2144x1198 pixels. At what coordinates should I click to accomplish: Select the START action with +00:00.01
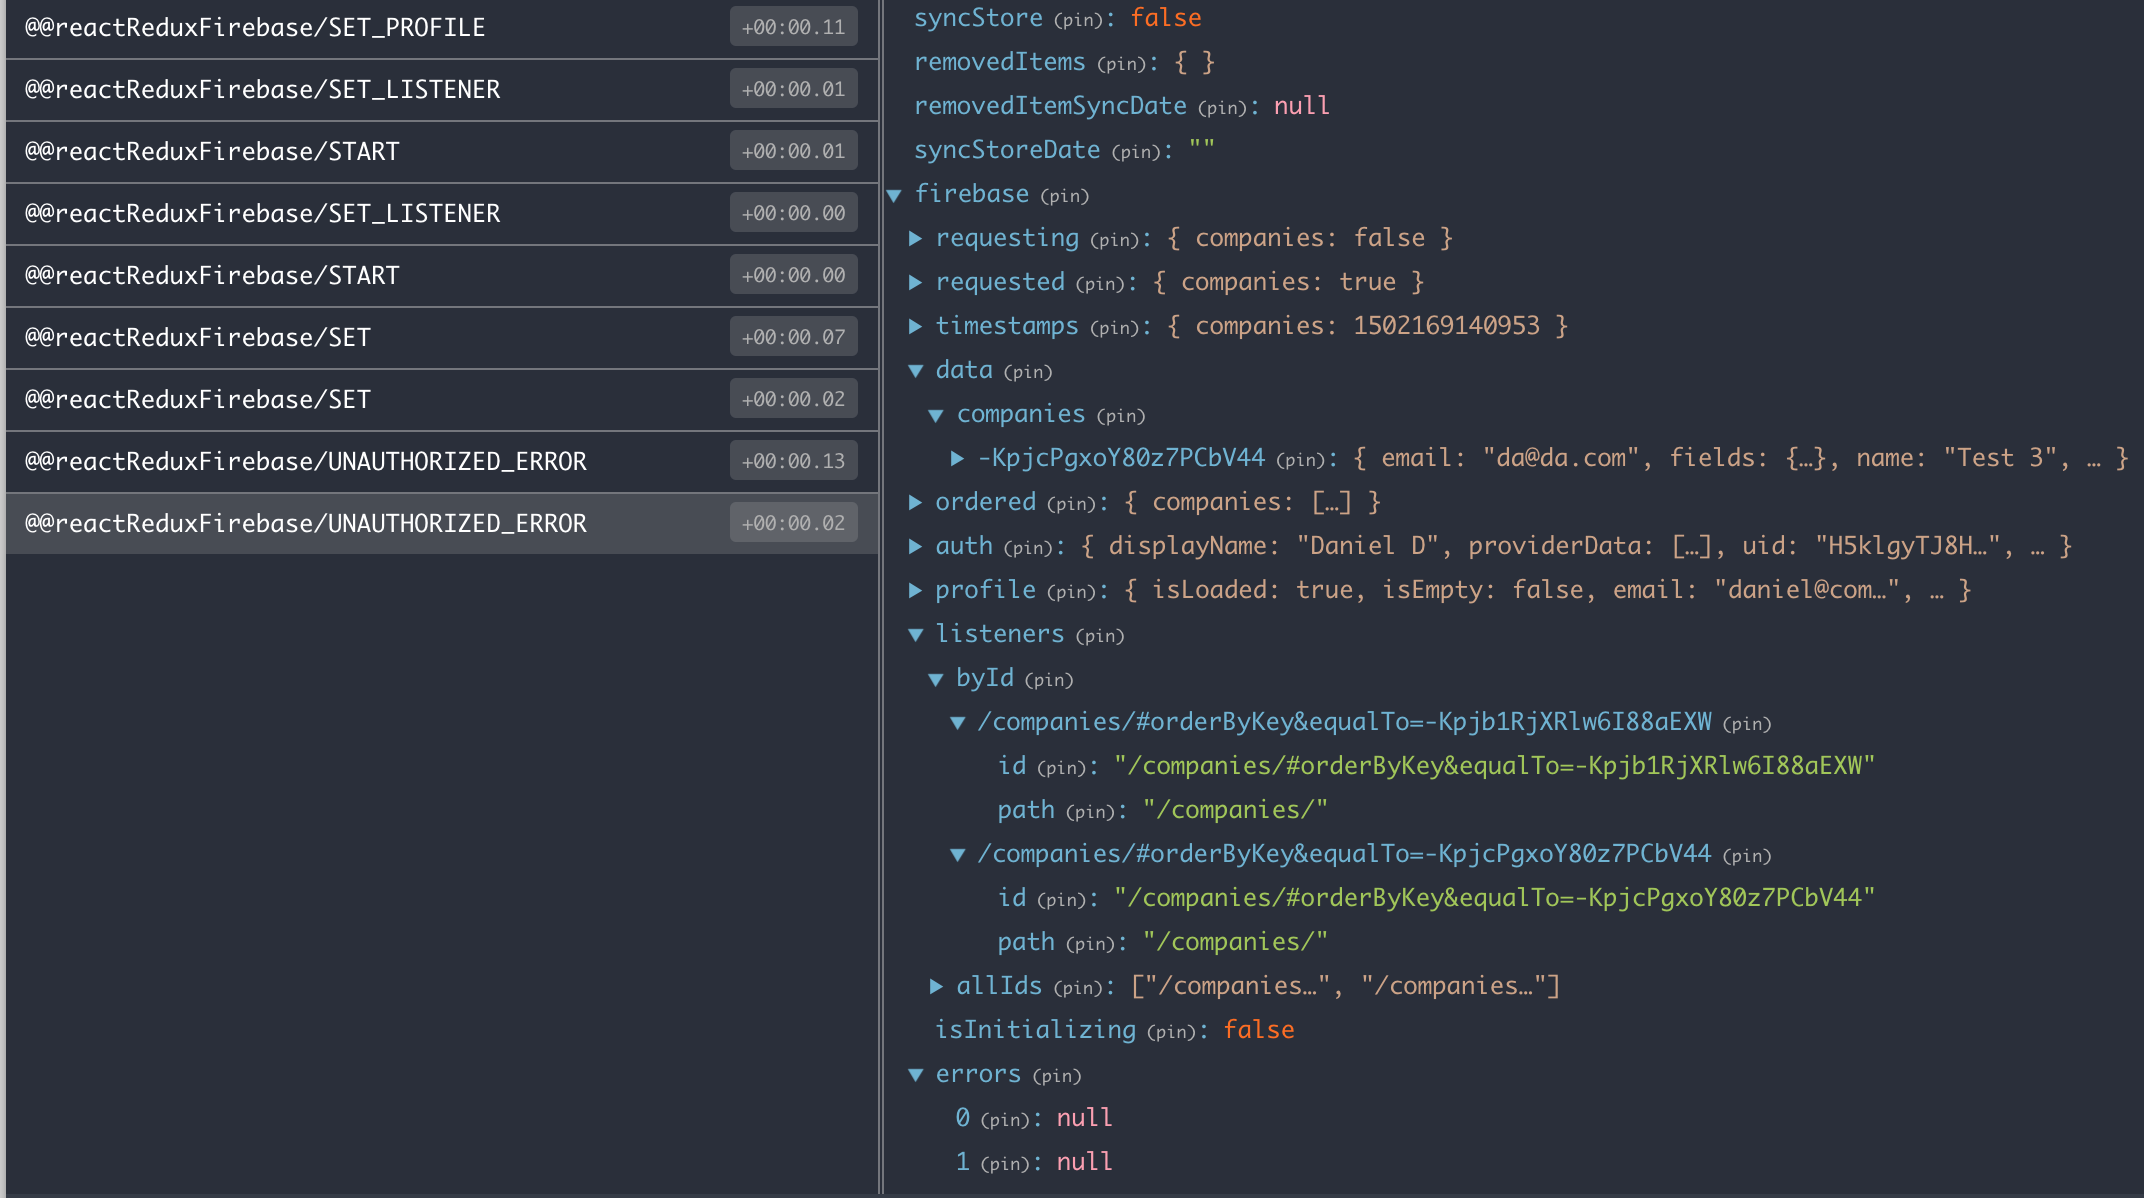(x=442, y=152)
